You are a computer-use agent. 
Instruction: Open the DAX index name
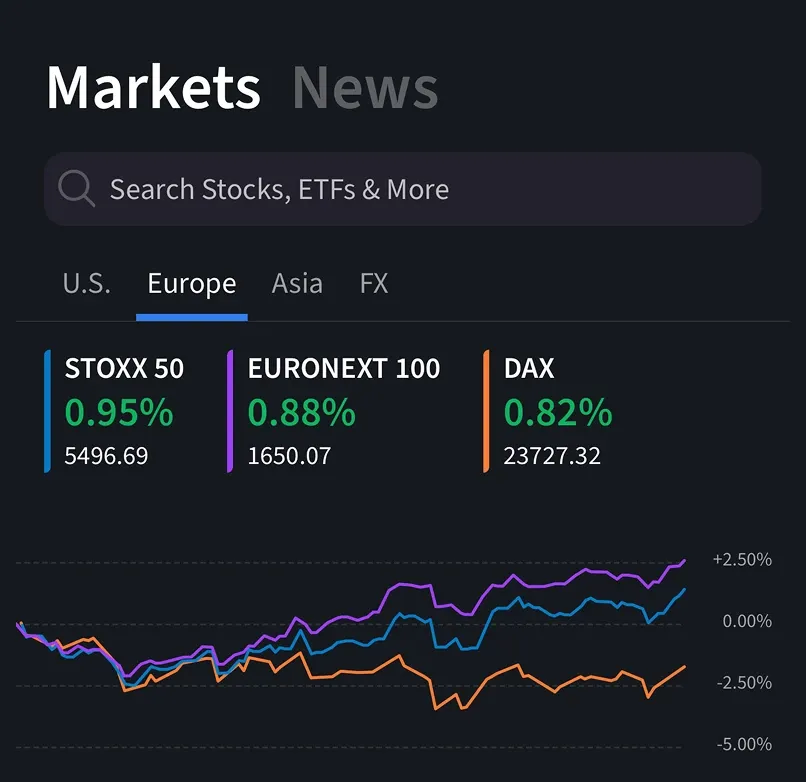click(x=529, y=368)
